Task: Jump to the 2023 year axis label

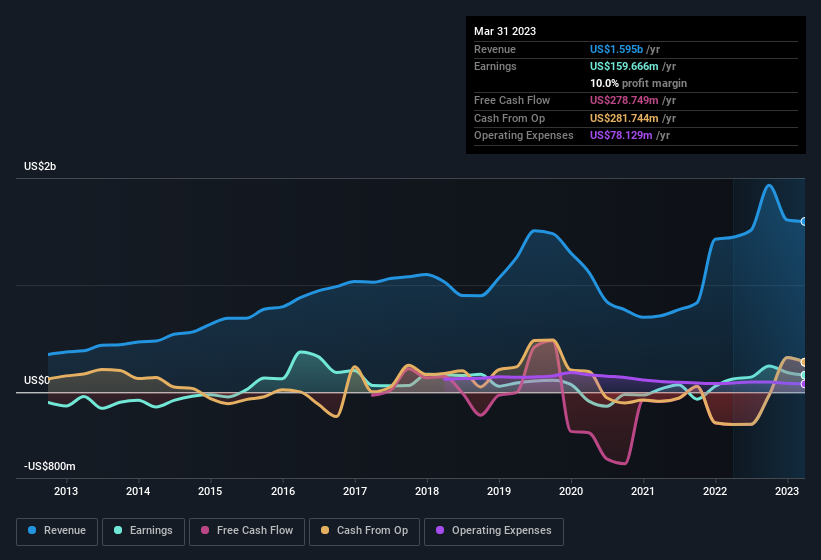Action: click(x=787, y=491)
